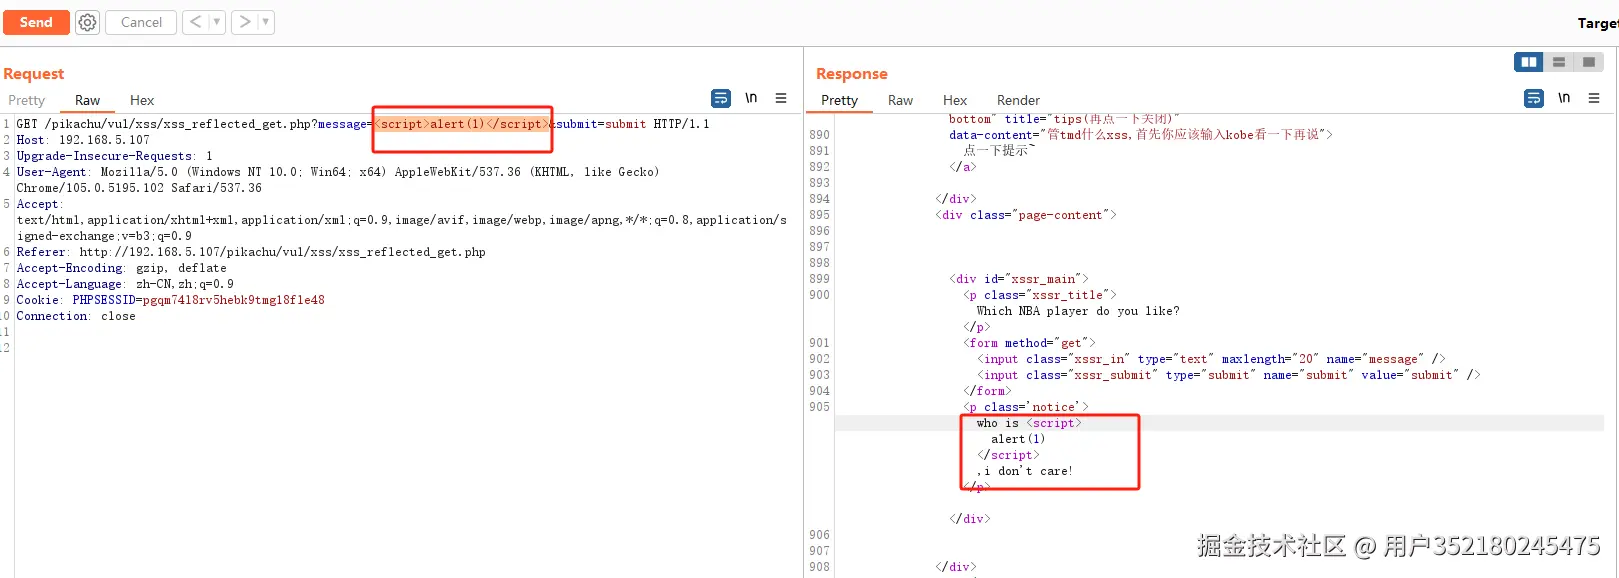This screenshot has height=578, width=1619.
Task: Select the top-bottom stacked layout icon
Action: coord(1559,62)
